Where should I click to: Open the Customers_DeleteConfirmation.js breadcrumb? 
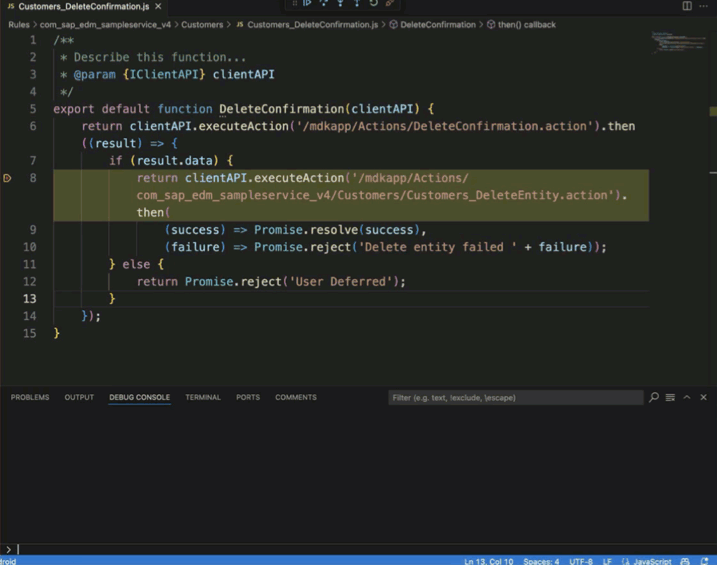pyautogui.click(x=313, y=25)
